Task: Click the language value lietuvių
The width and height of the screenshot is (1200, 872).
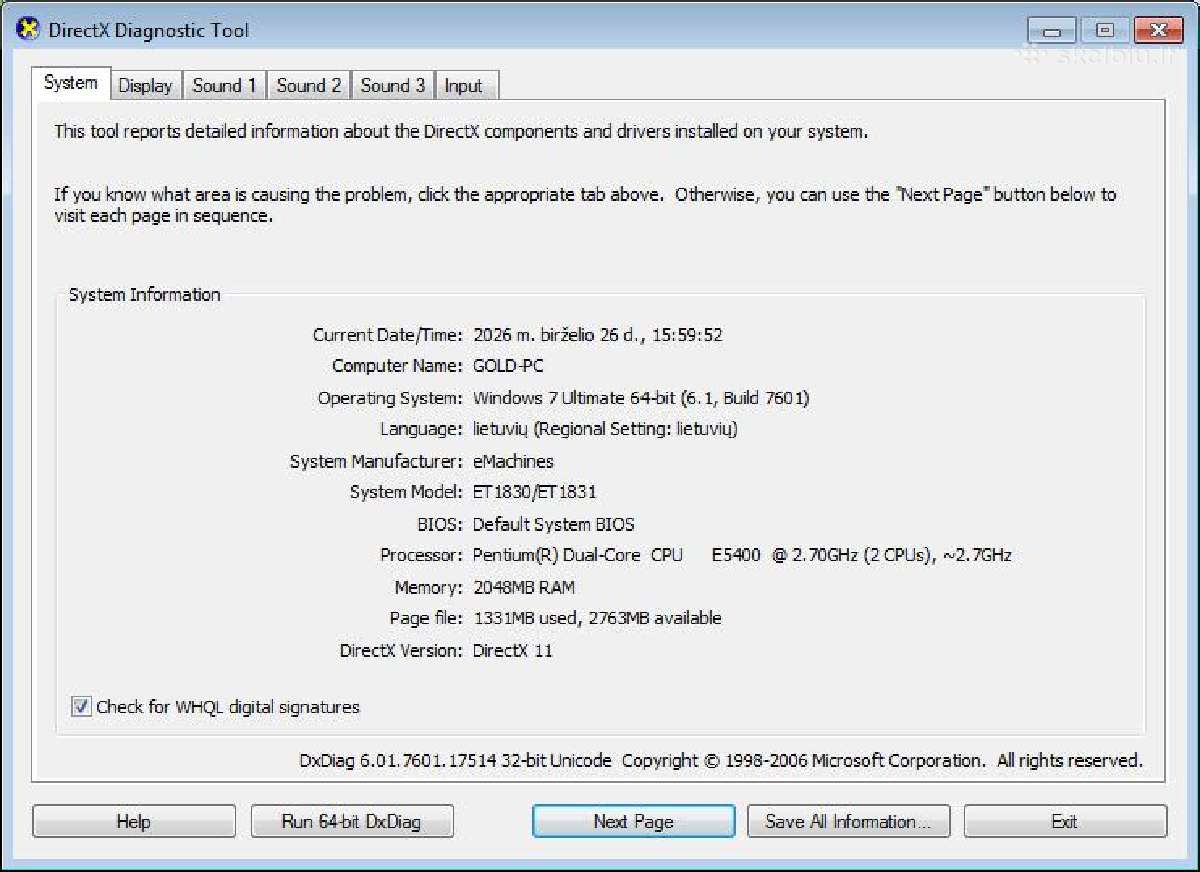Action: (x=605, y=429)
